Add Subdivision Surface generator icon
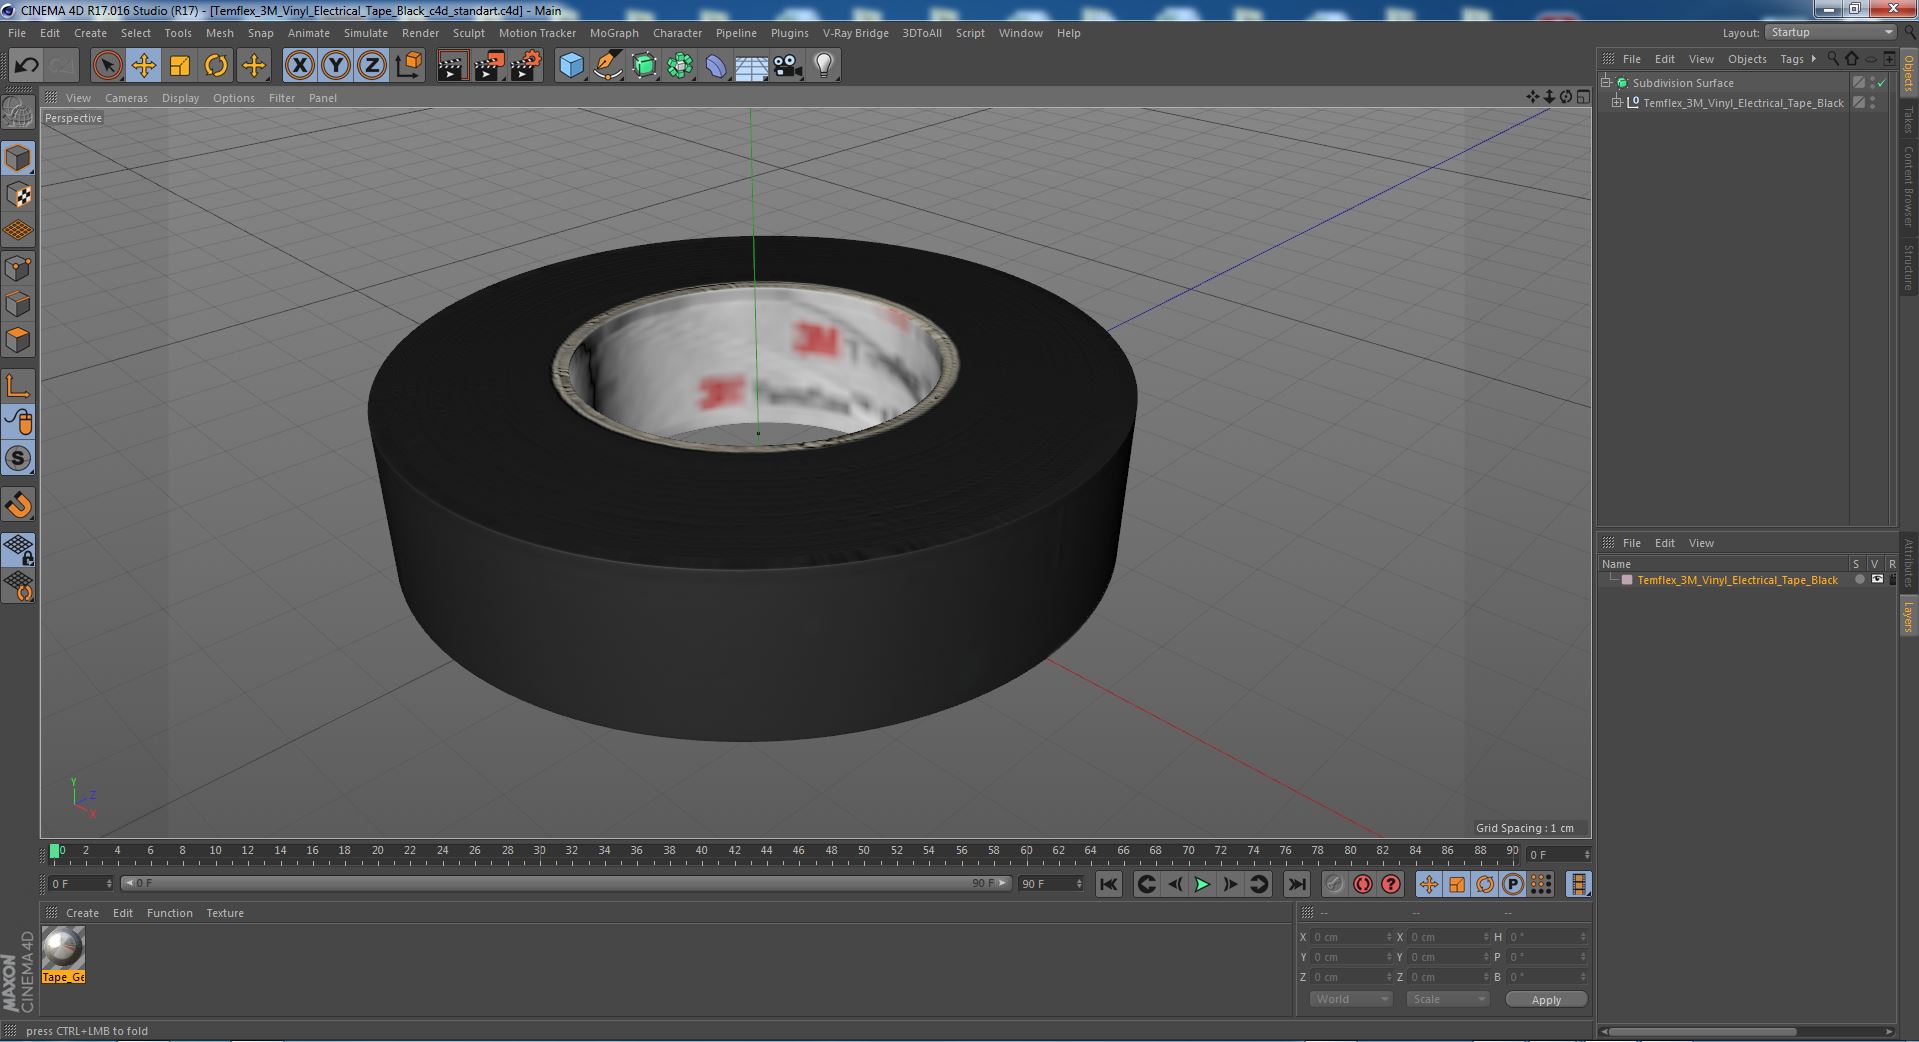The height and width of the screenshot is (1042, 1919). (x=644, y=66)
